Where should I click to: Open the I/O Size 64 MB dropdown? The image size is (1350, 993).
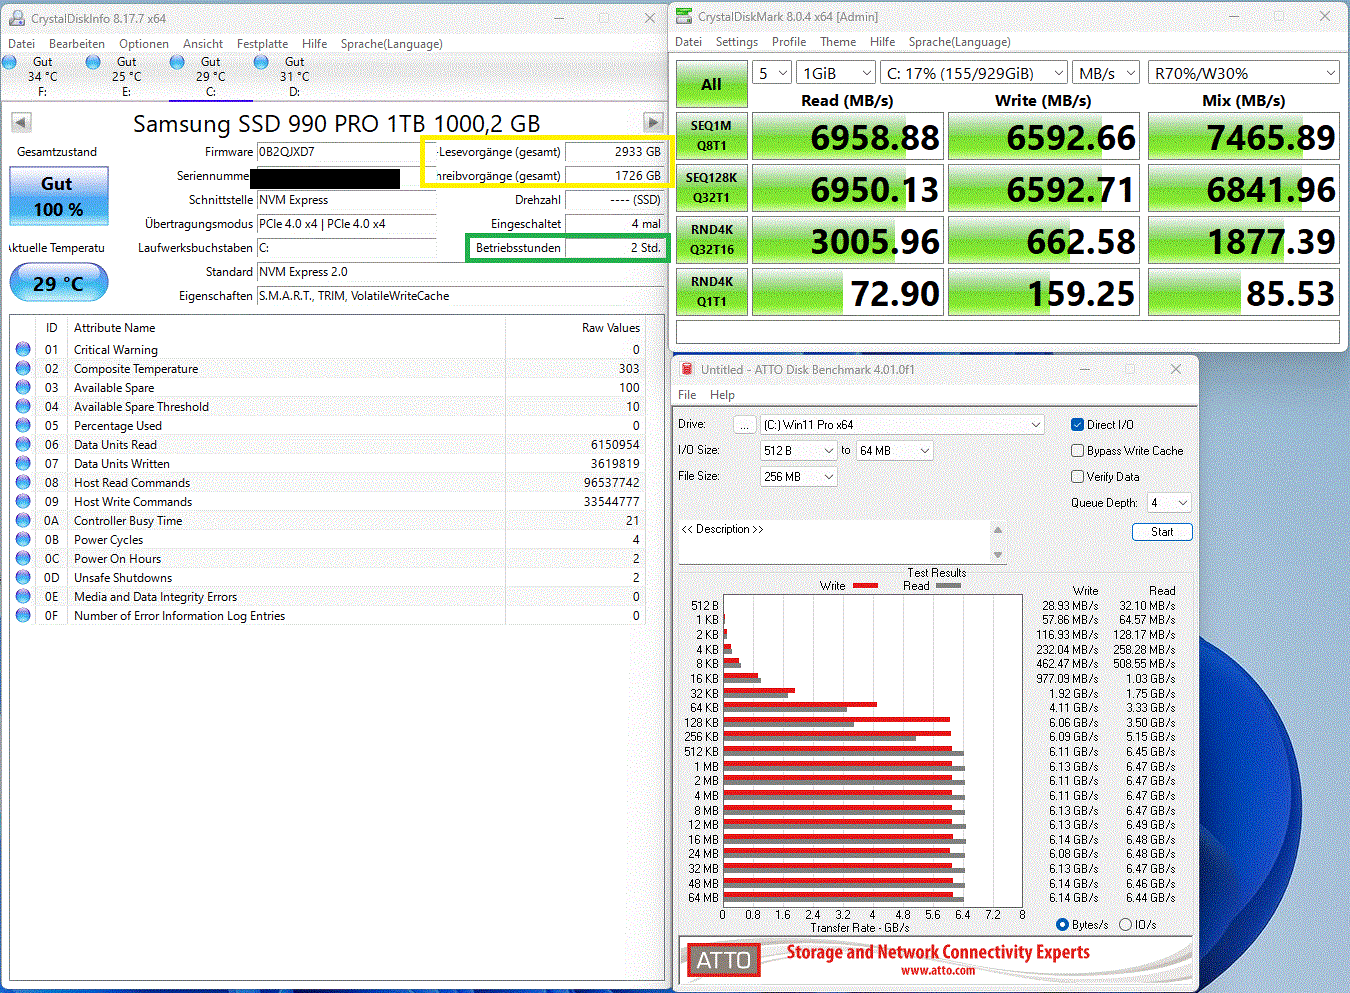895,451
